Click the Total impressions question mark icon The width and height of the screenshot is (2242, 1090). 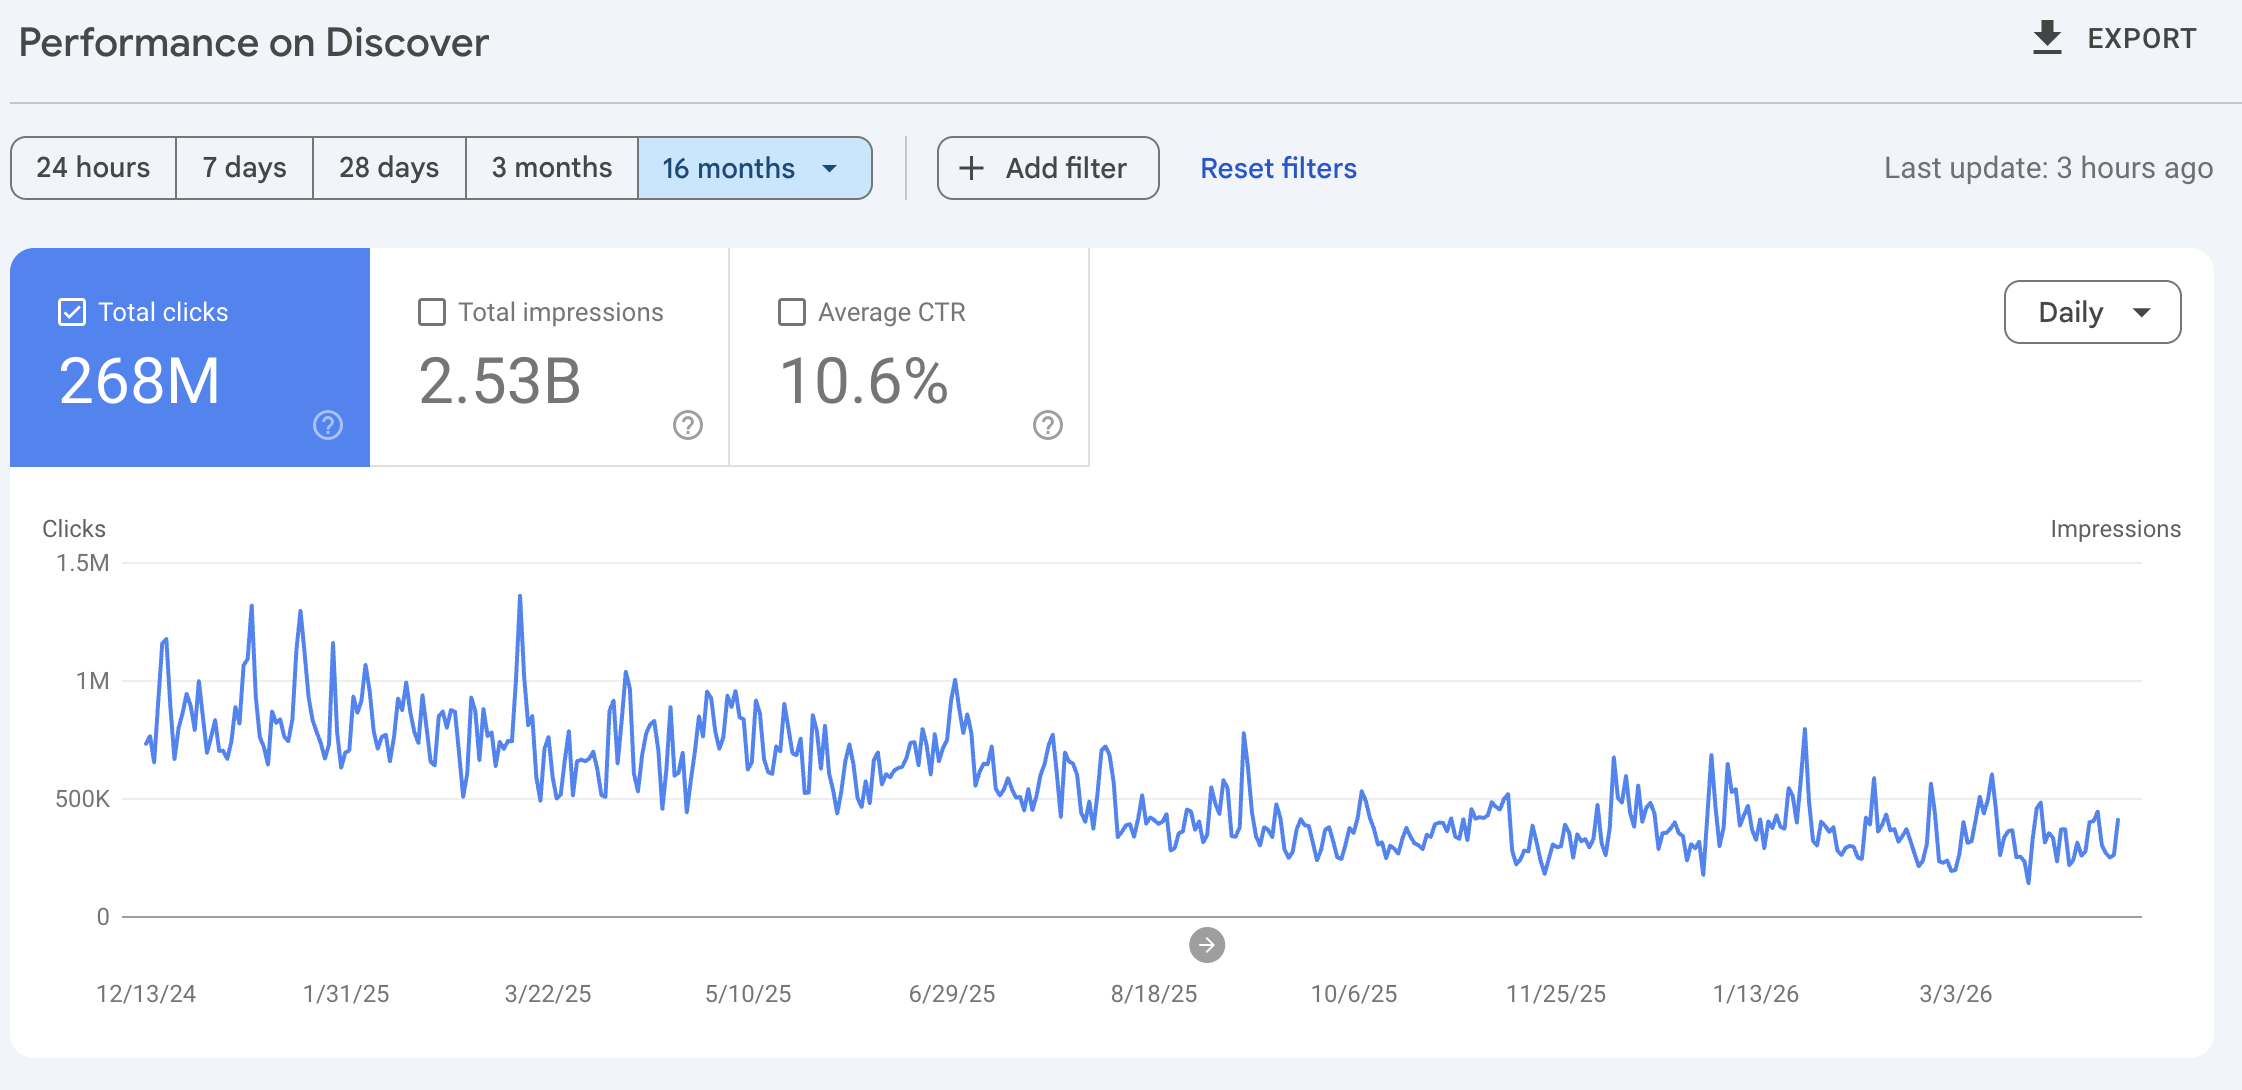tap(686, 425)
